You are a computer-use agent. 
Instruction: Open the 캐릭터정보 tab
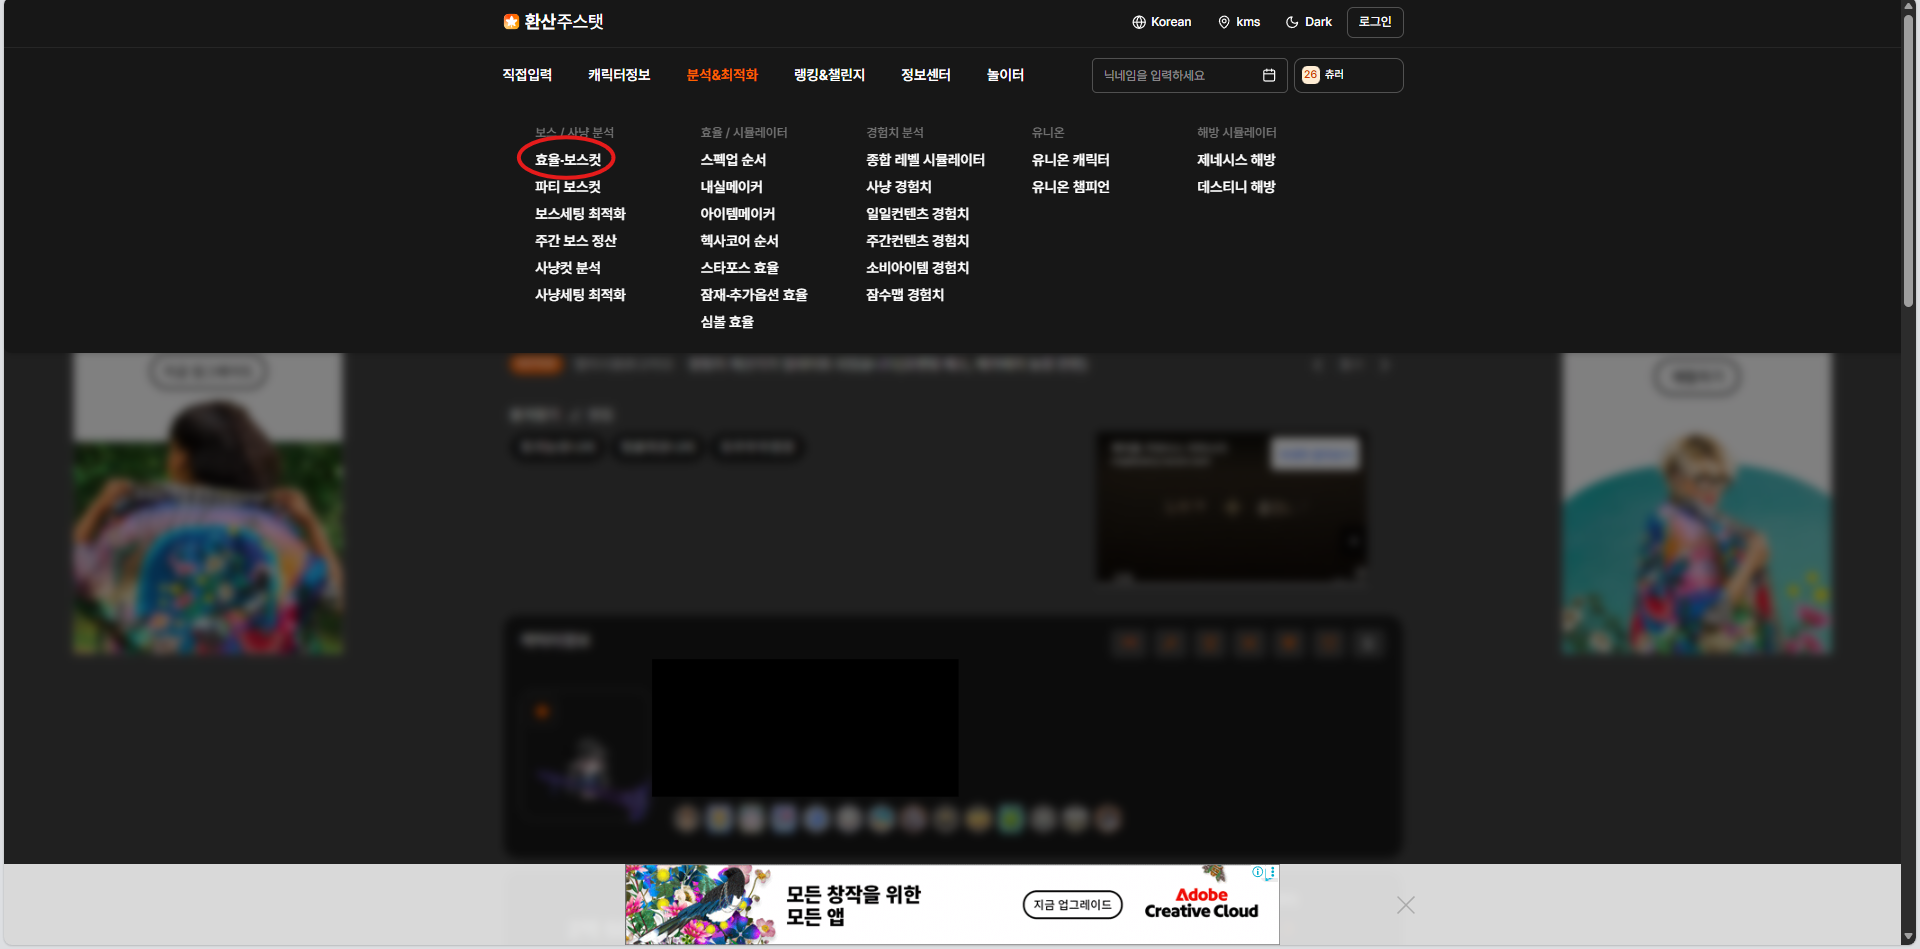point(617,74)
